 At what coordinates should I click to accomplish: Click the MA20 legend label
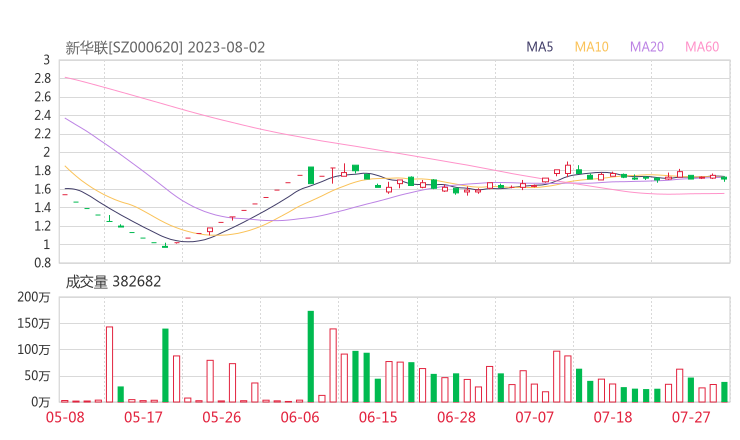(647, 47)
